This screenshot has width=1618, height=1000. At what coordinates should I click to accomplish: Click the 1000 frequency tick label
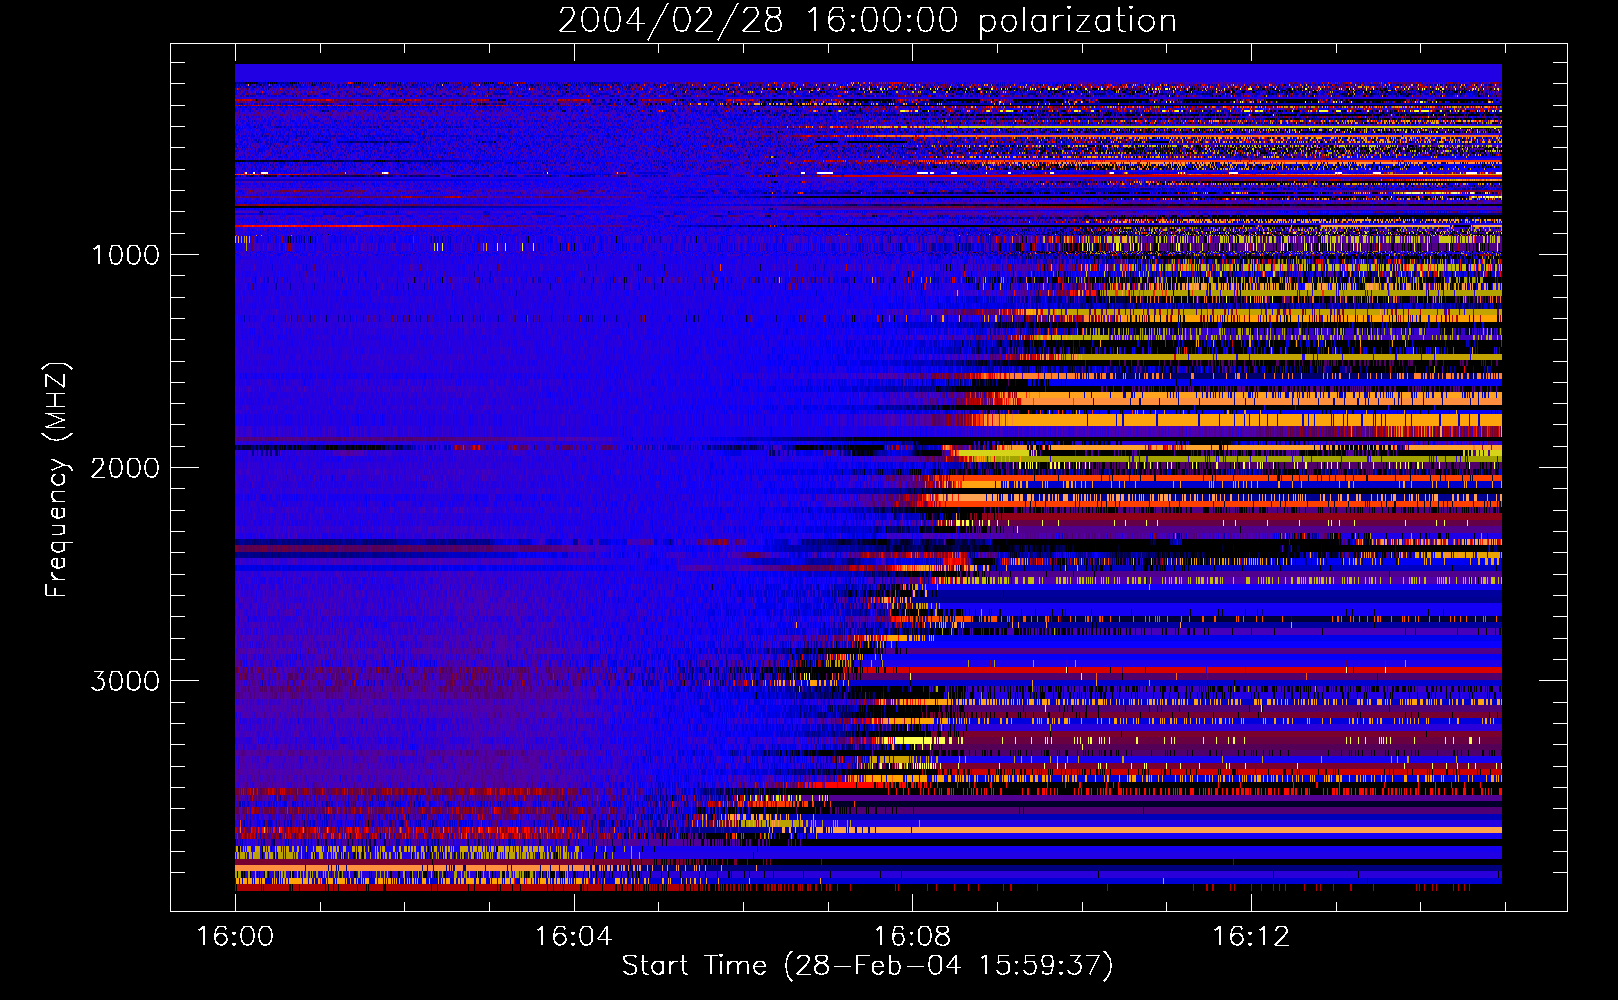pyautogui.click(x=125, y=255)
